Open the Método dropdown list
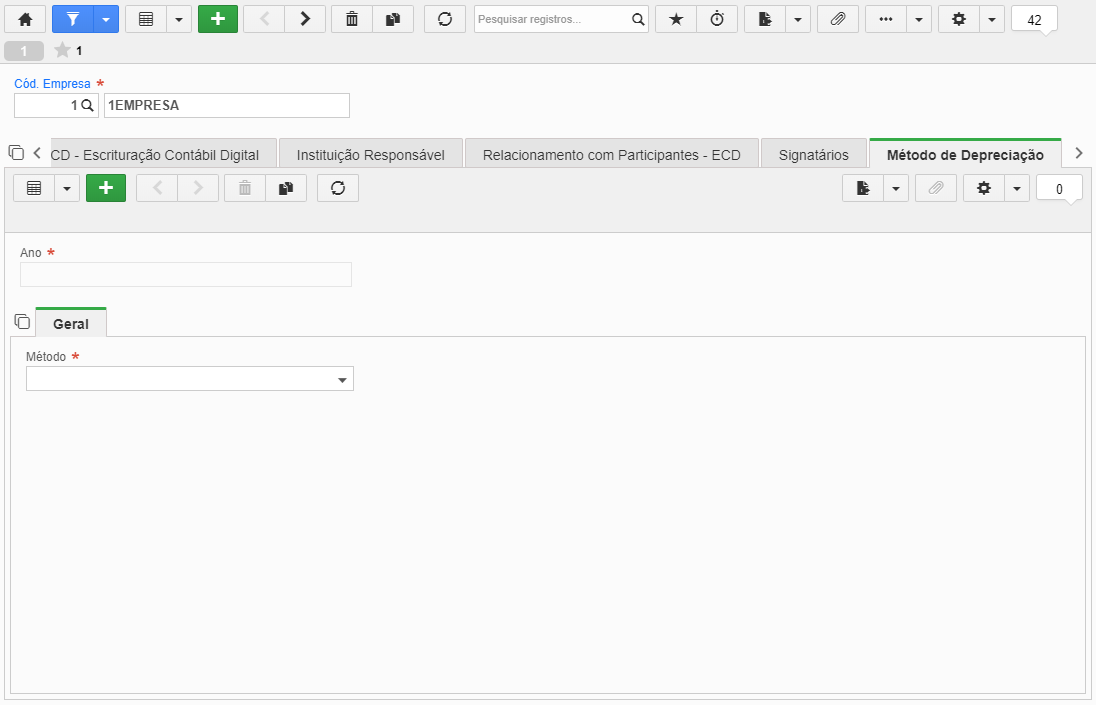This screenshot has width=1096, height=705. (189, 379)
